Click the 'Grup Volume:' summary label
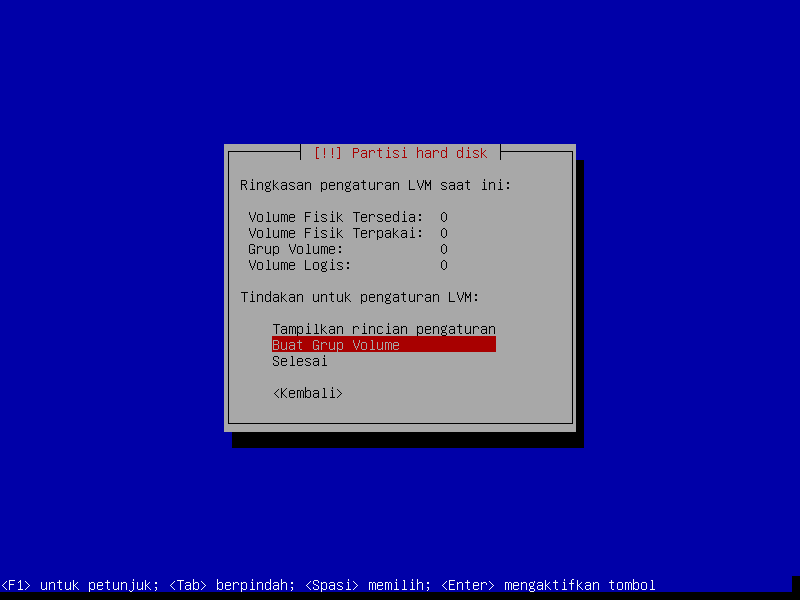 click(x=295, y=249)
